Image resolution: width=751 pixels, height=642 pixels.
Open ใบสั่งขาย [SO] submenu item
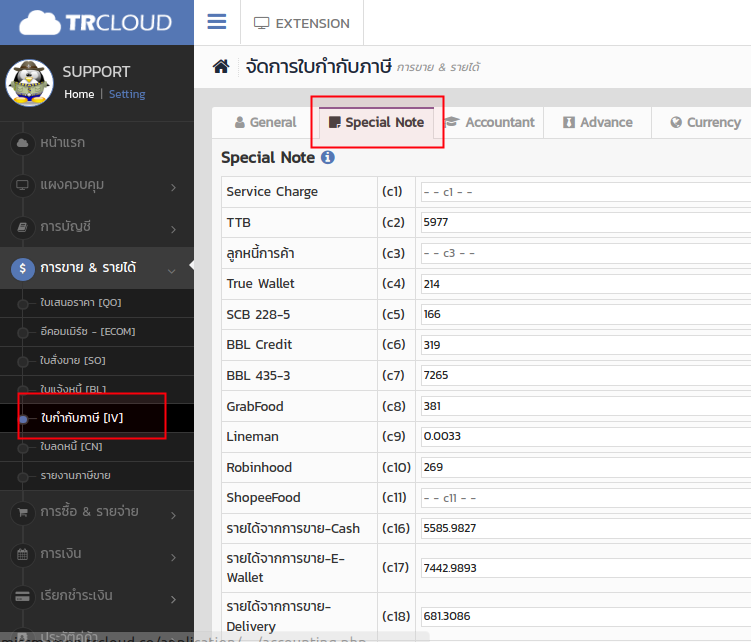[x=73, y=360]
